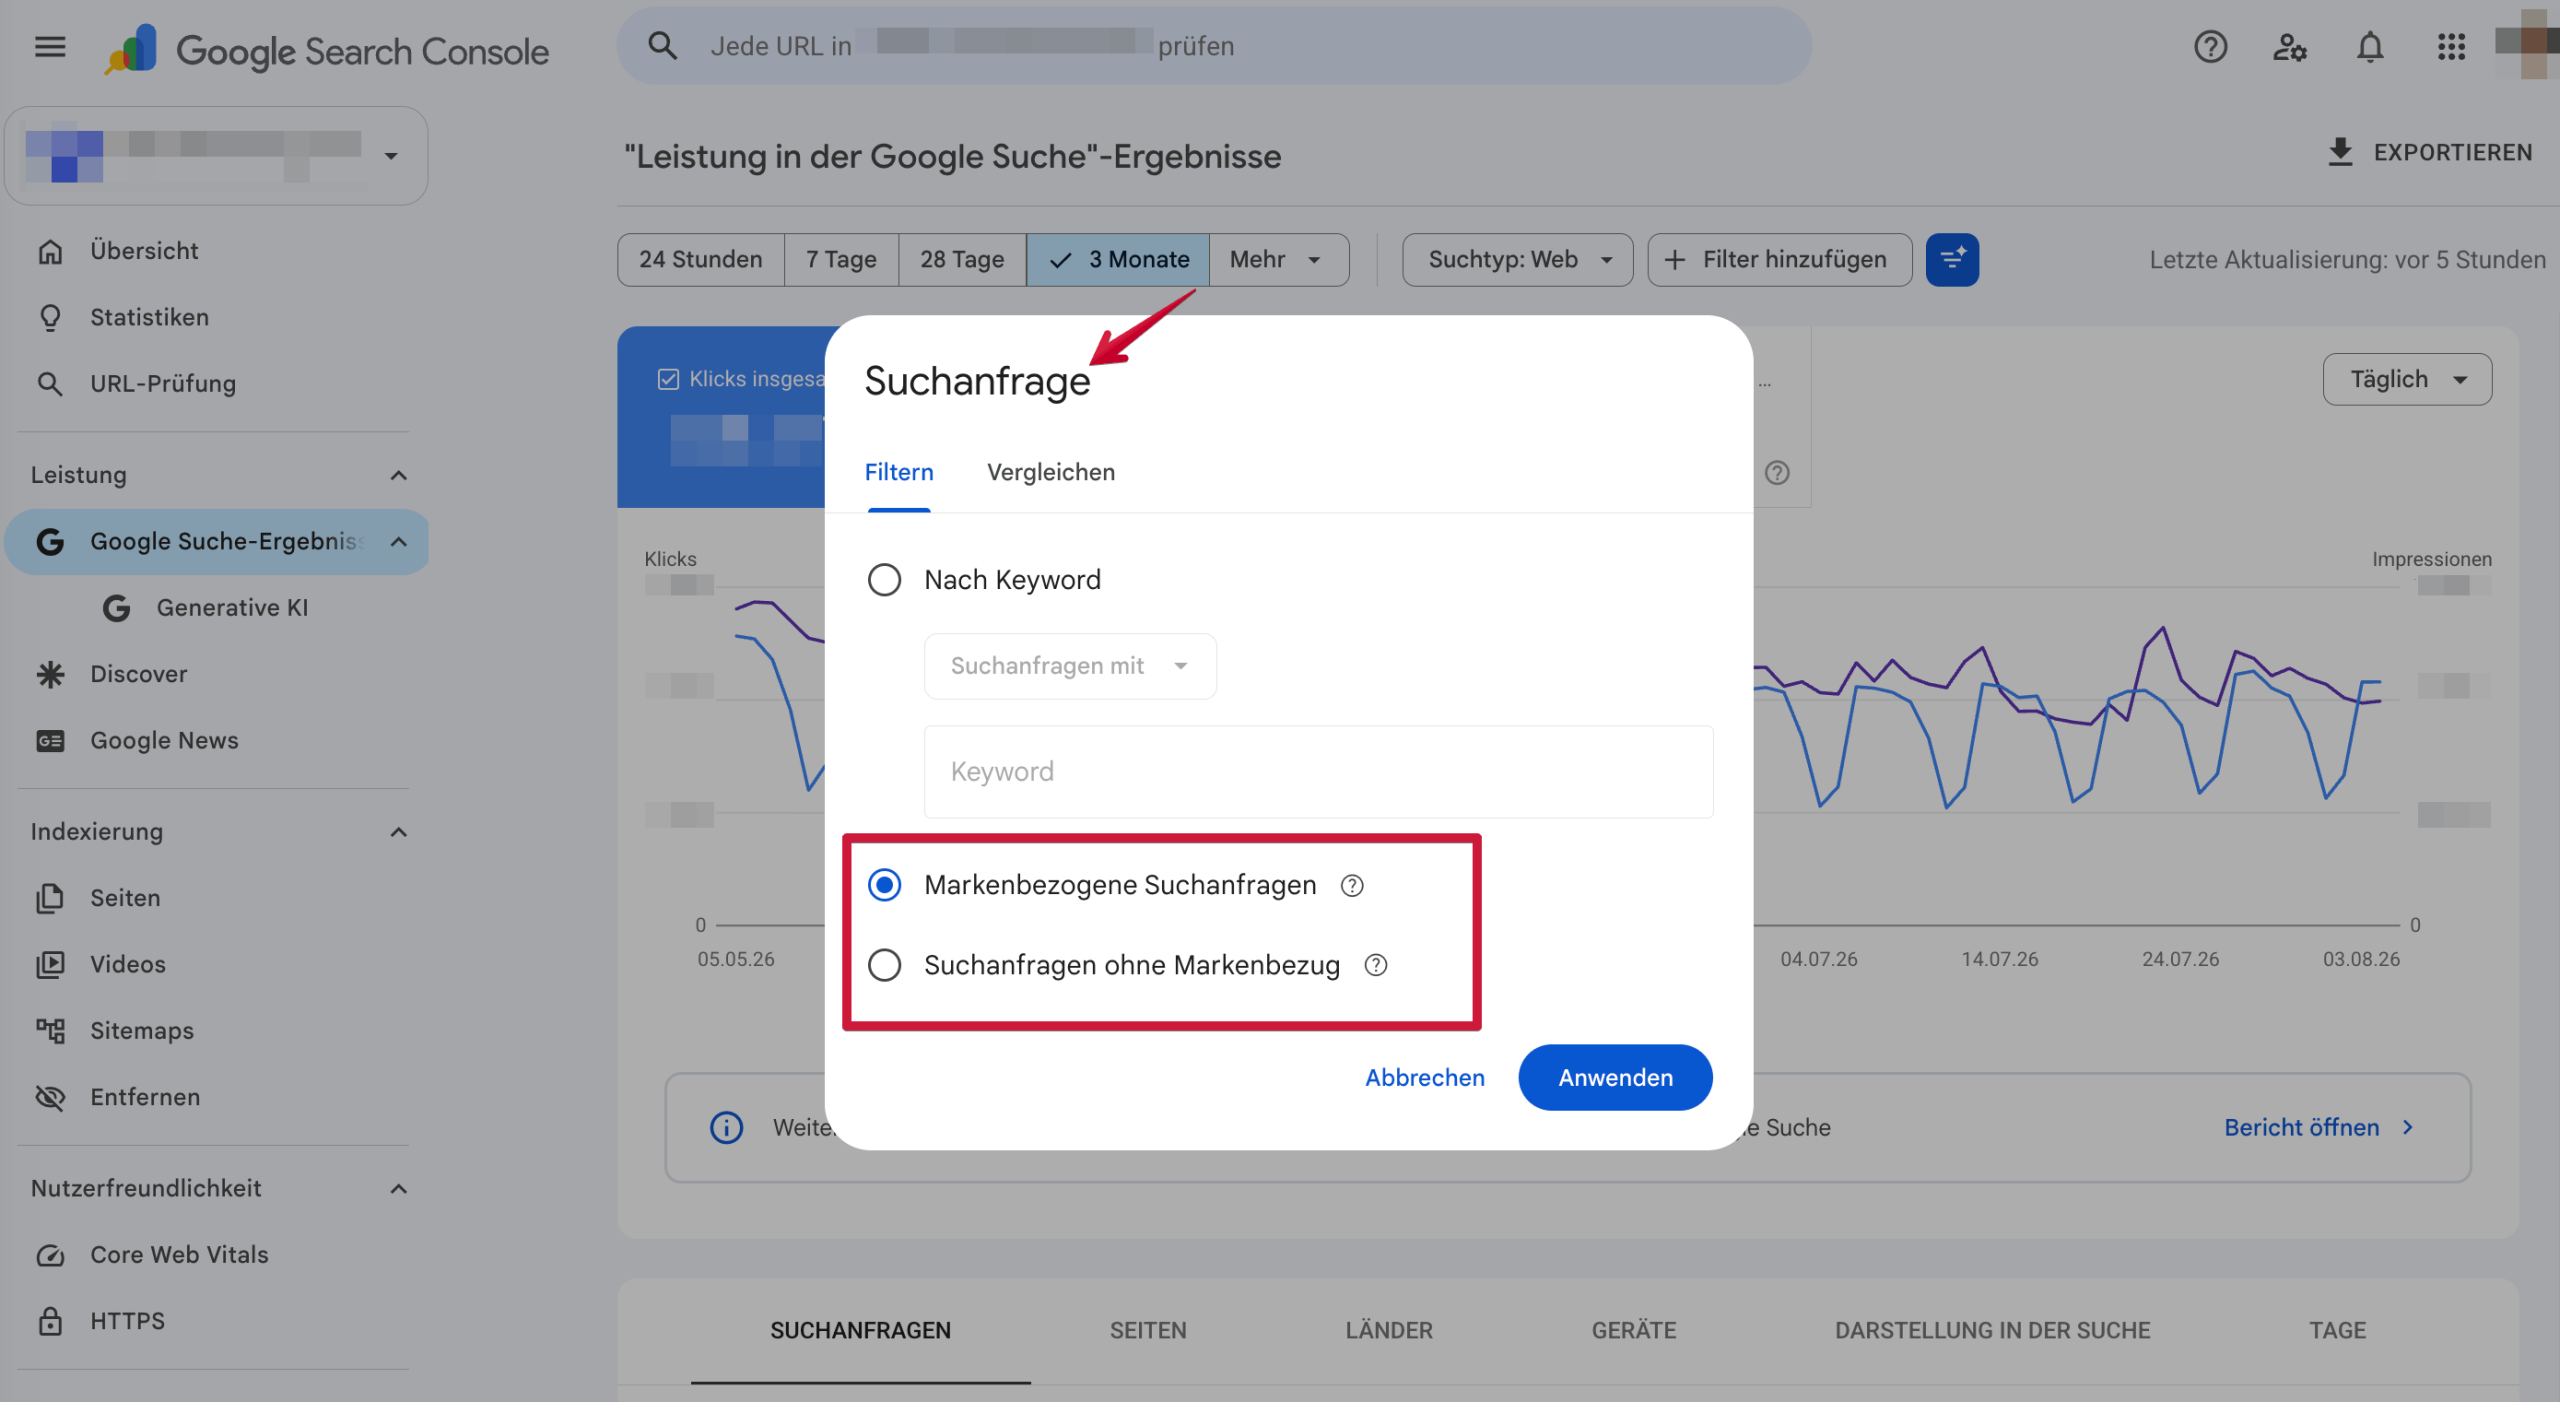
Task: Click the search magnifier icon in URL bar
Action: coord(662,46)
